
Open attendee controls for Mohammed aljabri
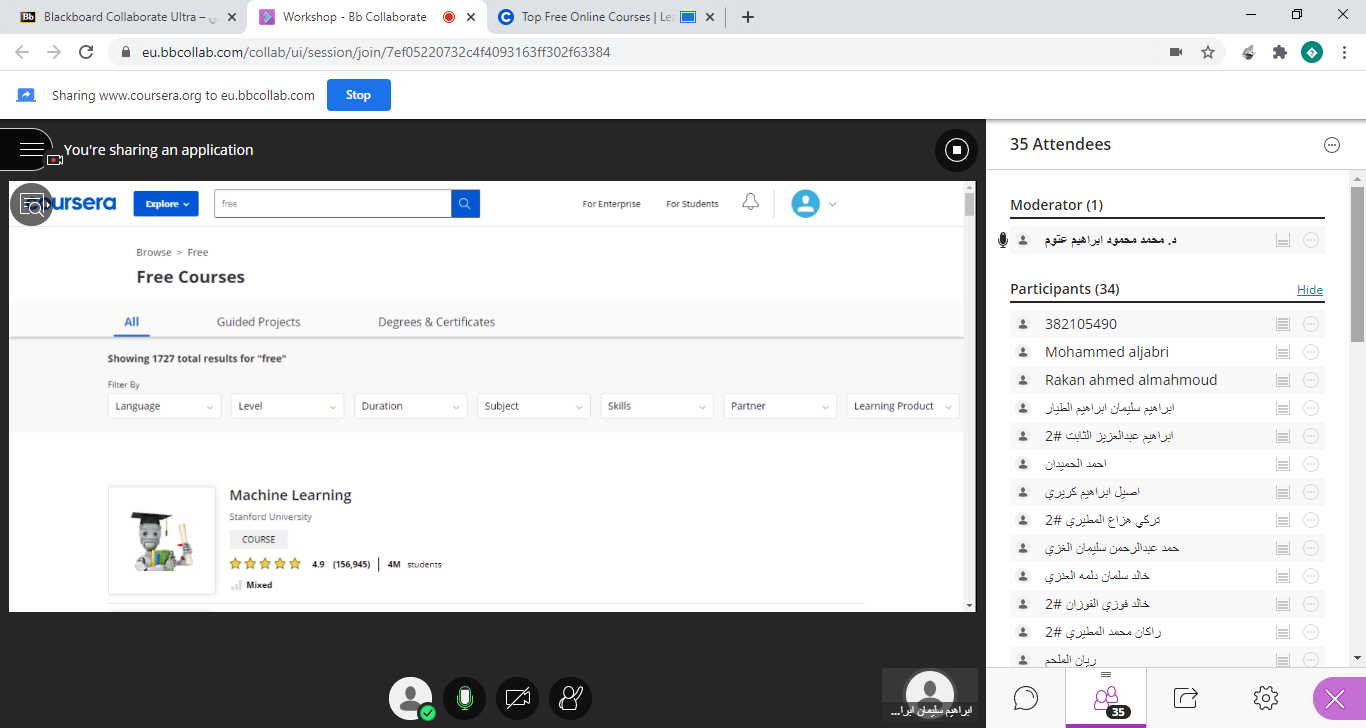[x=1311, y=352]
